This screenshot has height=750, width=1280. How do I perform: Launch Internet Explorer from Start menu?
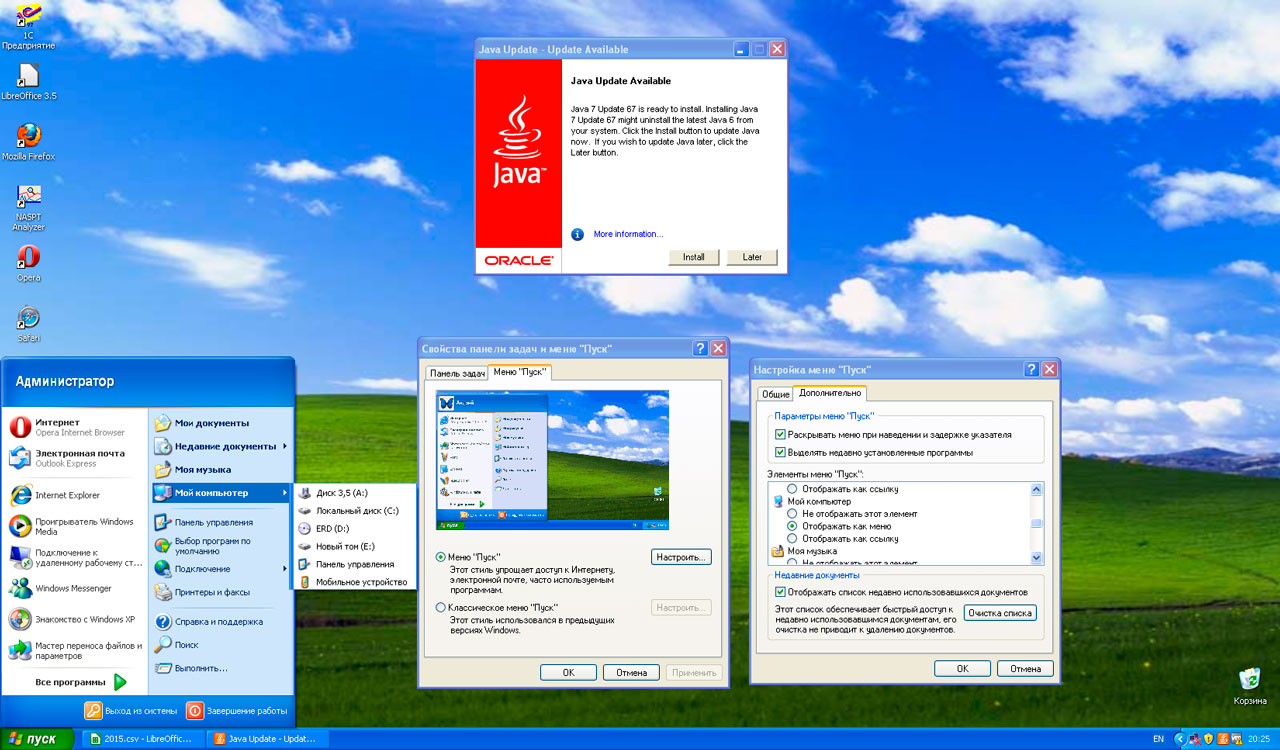(73, 495)
